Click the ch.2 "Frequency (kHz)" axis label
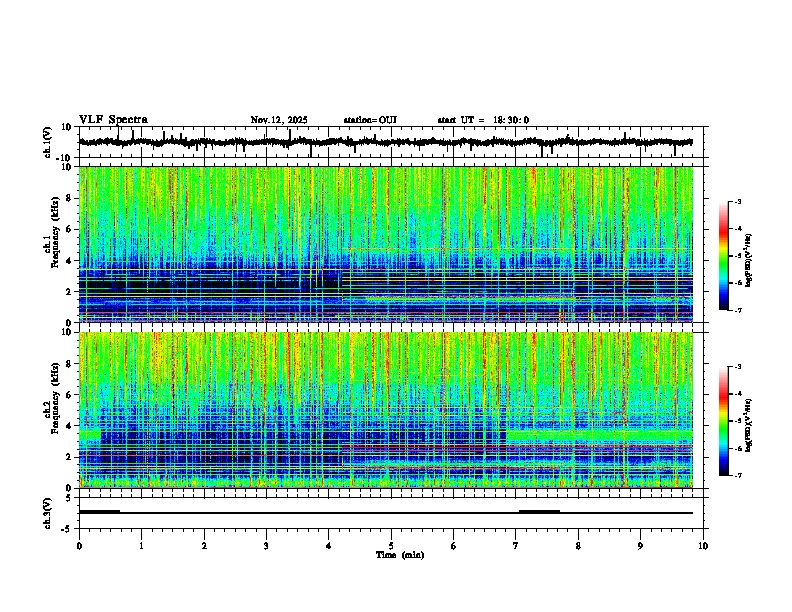This screenshot has height=612, width=792. coord(55,398)
